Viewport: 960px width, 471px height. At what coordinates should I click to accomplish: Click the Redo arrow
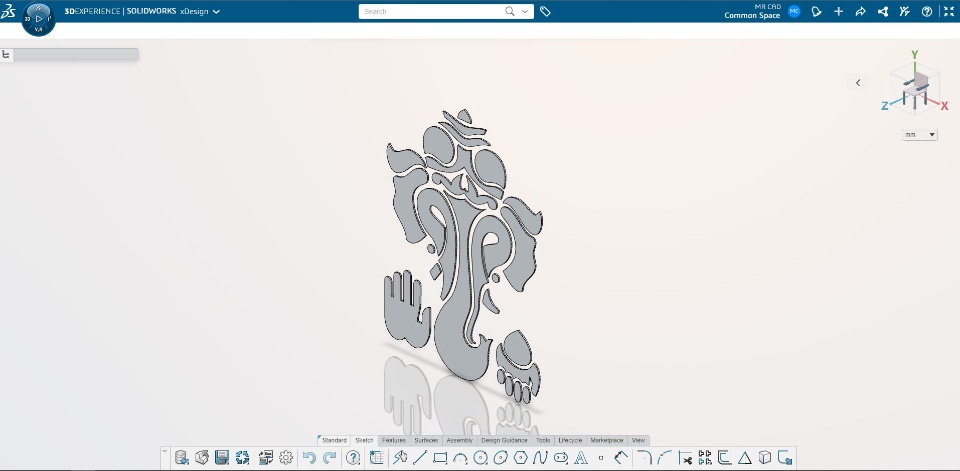pyautogui.click(x=329, y=458)
